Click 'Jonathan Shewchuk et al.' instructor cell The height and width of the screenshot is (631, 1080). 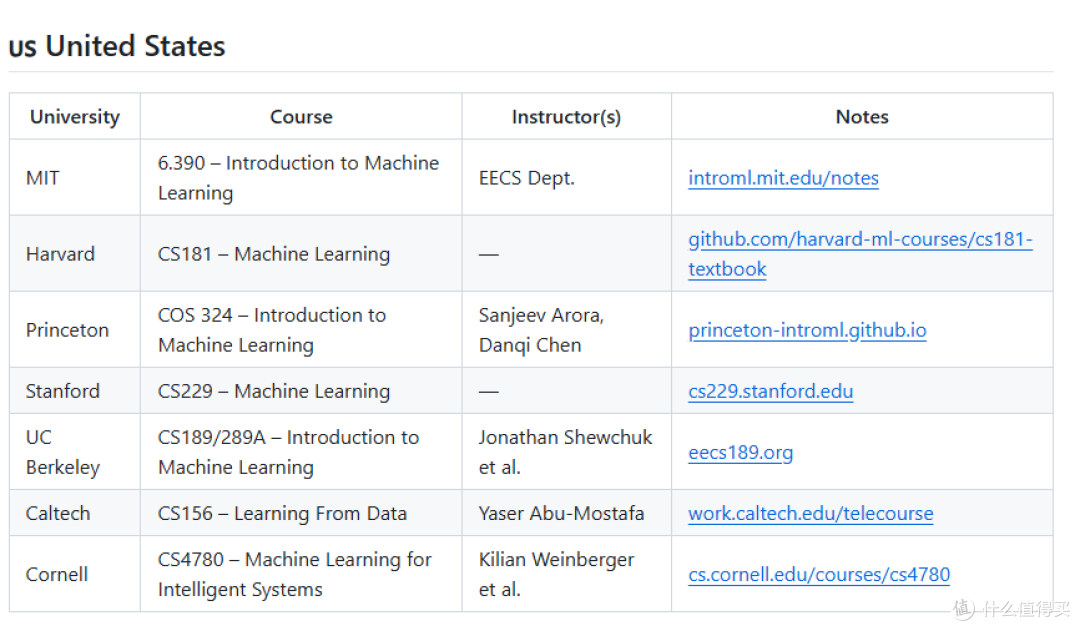(565, 452)
